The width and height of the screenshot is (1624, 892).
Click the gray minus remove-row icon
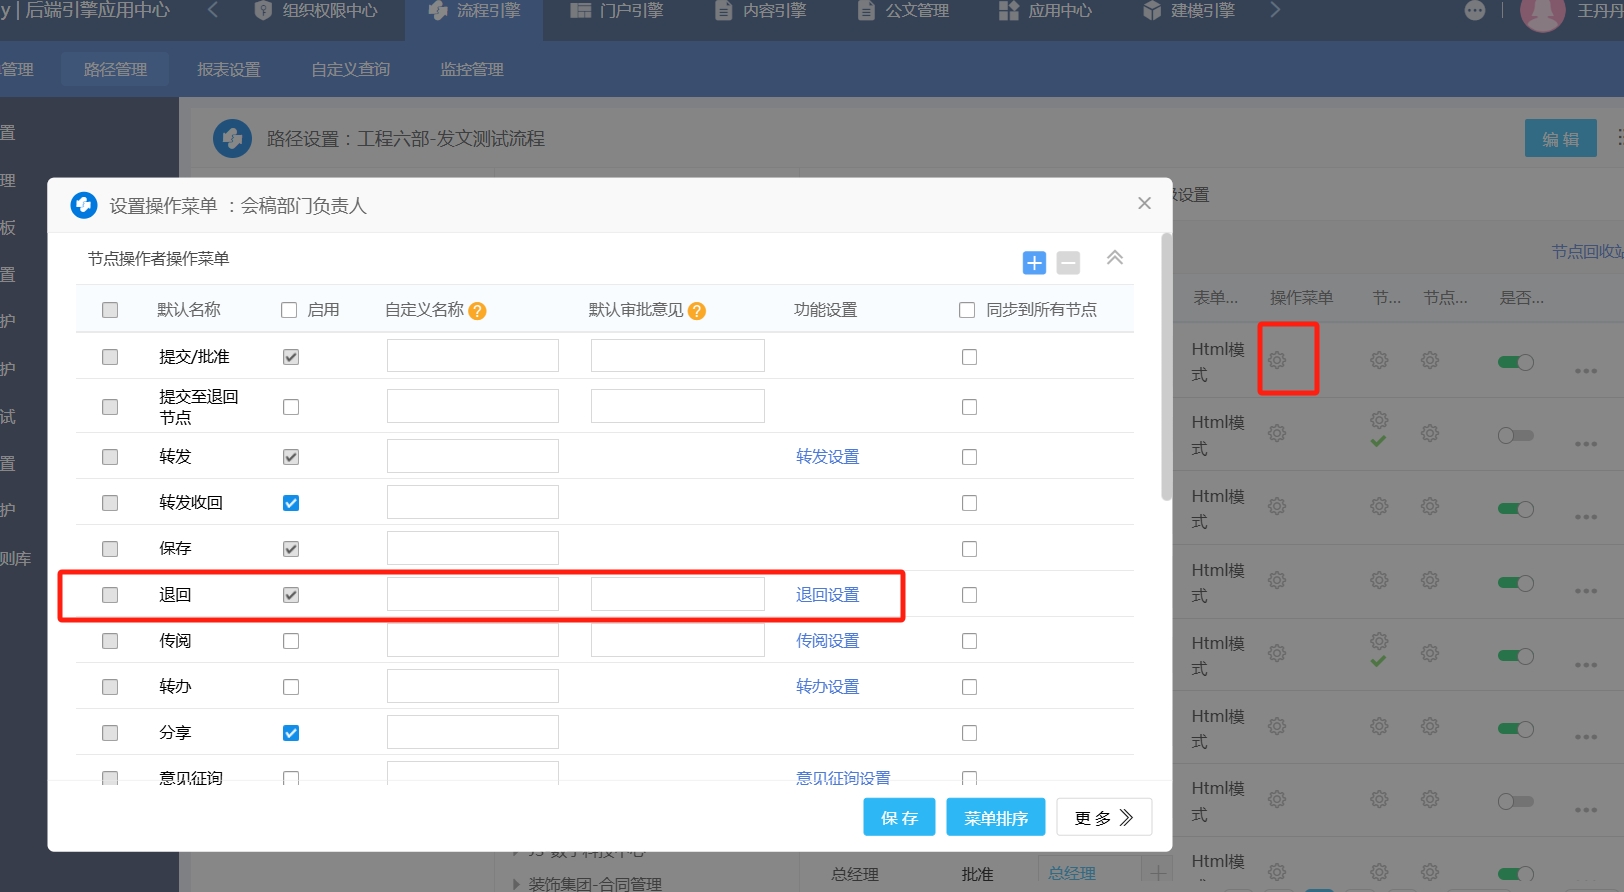pyautogui.click(x=1068, y=263)
